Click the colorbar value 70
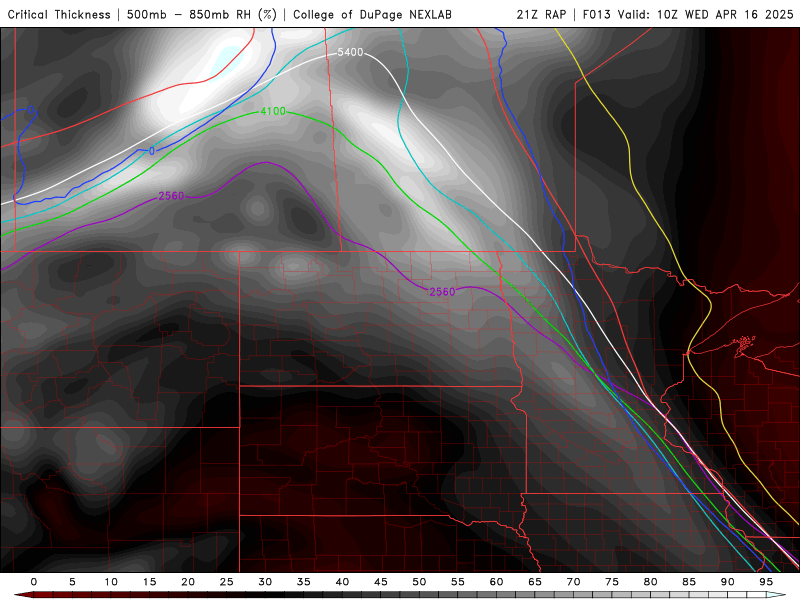The height and width of the screenshot is (600, 800). click(573, 582)
